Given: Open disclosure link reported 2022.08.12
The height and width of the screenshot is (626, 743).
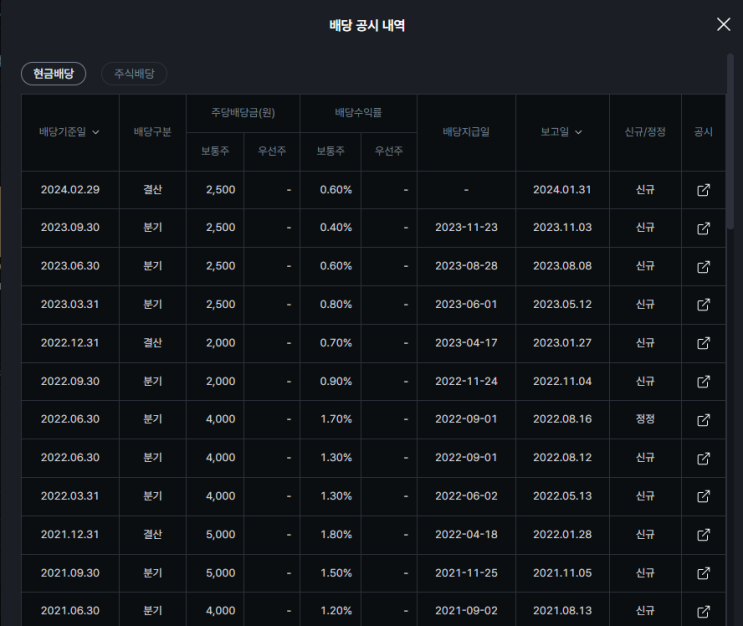Looking at the screenshot, I should pyautogui.click(x=703, y=458).
